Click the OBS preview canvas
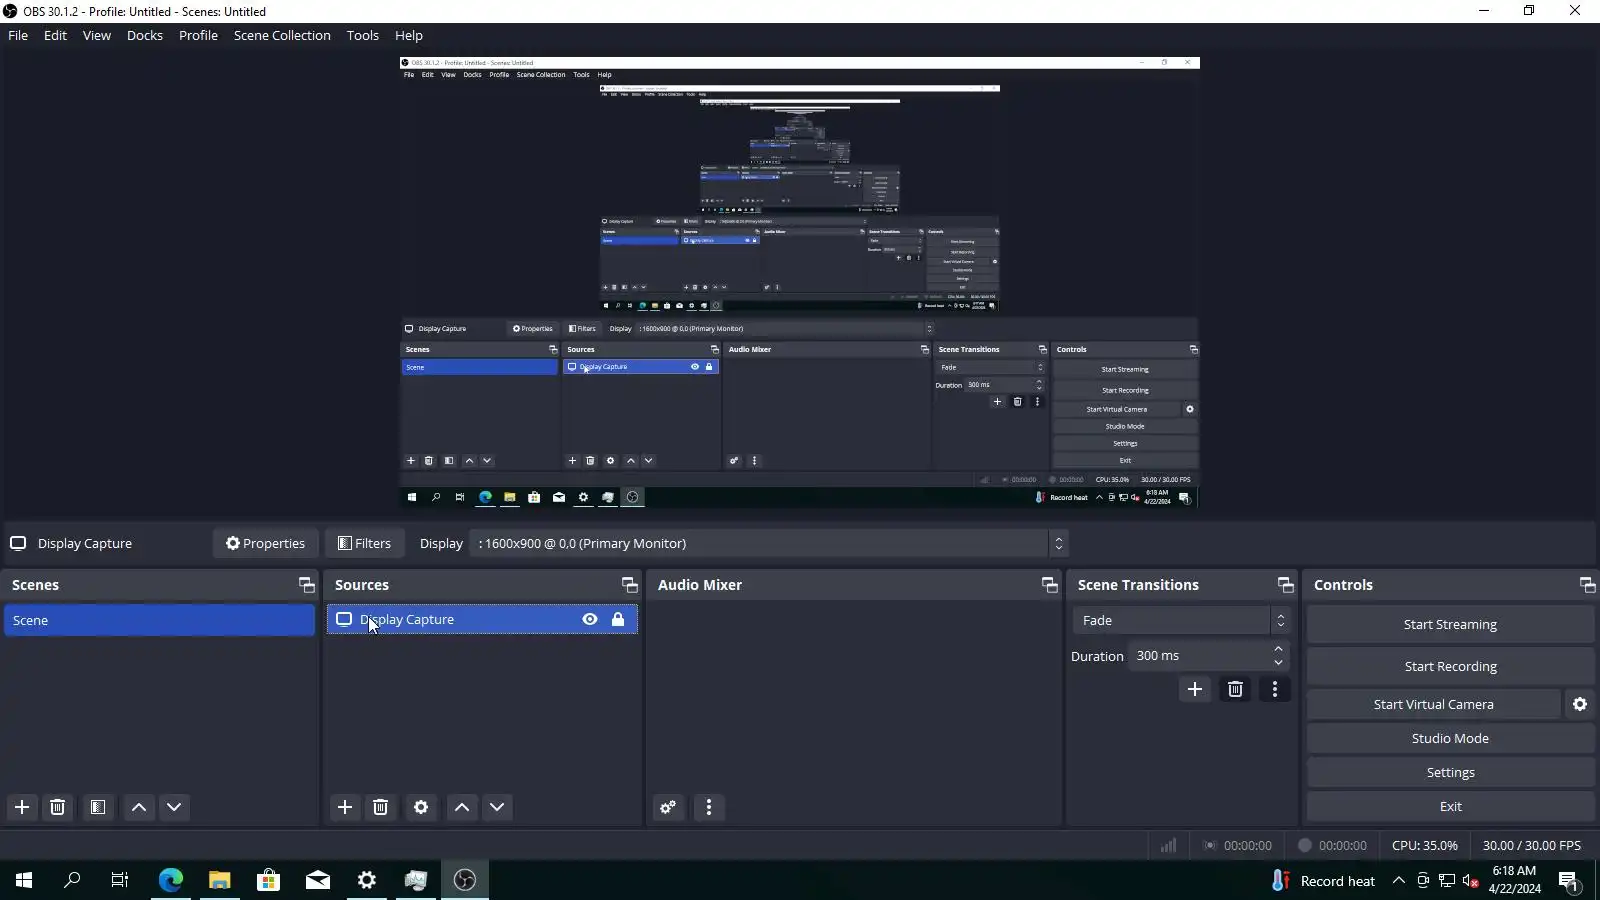1600x900 pixels. click(x=800, y=282)
